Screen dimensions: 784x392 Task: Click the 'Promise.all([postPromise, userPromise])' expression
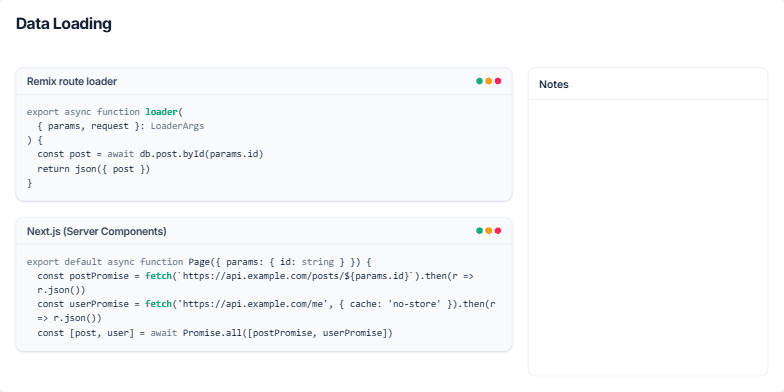coord(288,332)
